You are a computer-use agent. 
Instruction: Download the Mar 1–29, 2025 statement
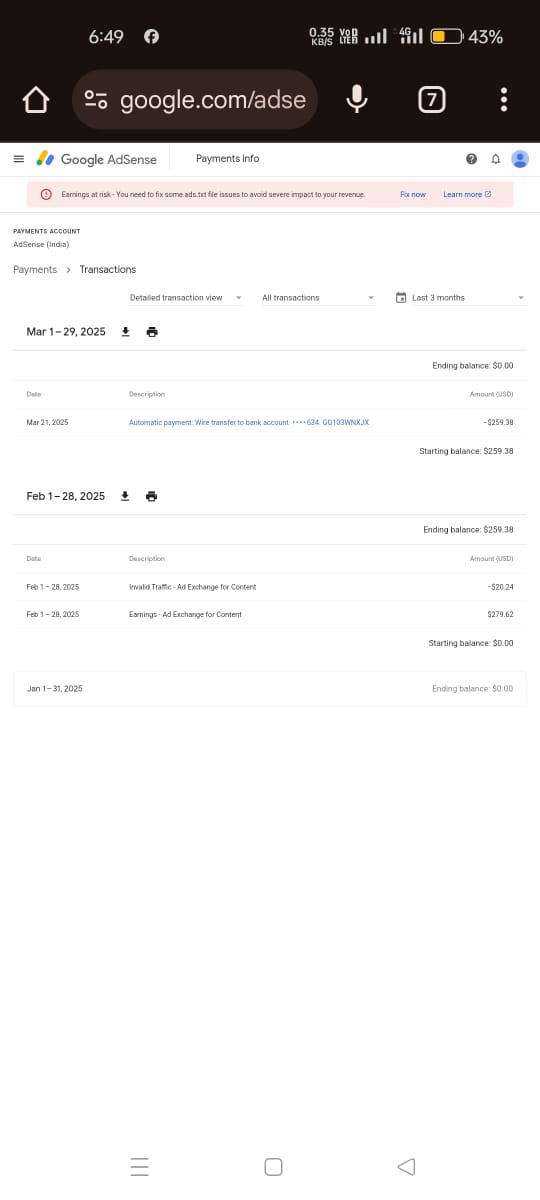pos(125,332)
